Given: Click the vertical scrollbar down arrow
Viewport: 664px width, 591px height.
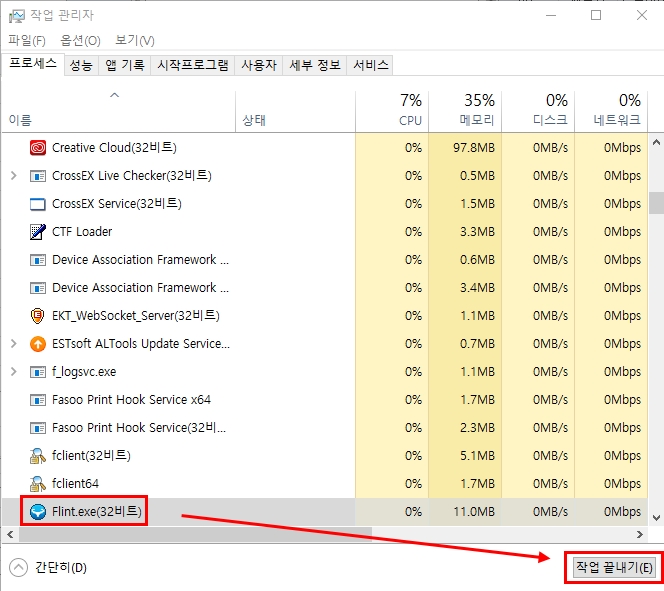Looking at the screenshot, I should click(x=656, y=517).
